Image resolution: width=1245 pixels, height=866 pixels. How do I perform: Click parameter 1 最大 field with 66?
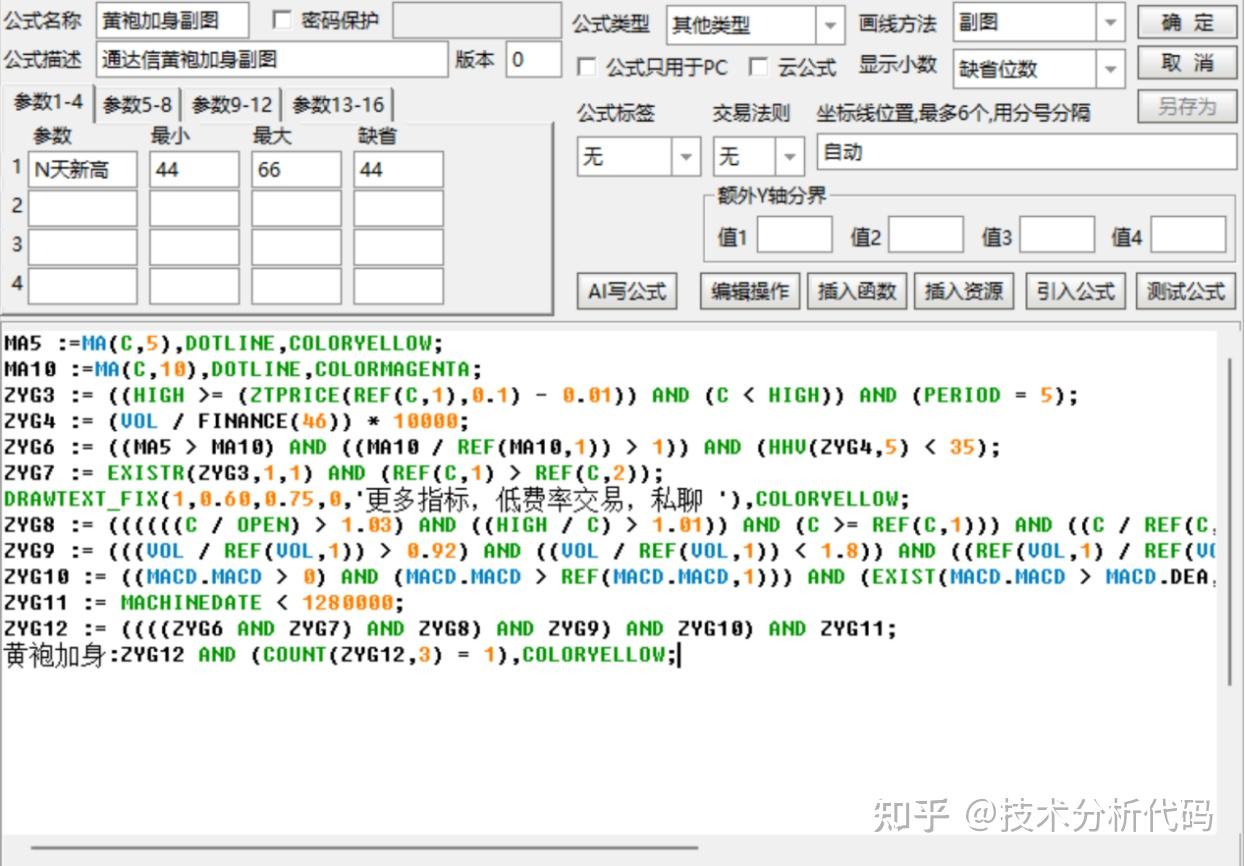[x=296, y=170]
